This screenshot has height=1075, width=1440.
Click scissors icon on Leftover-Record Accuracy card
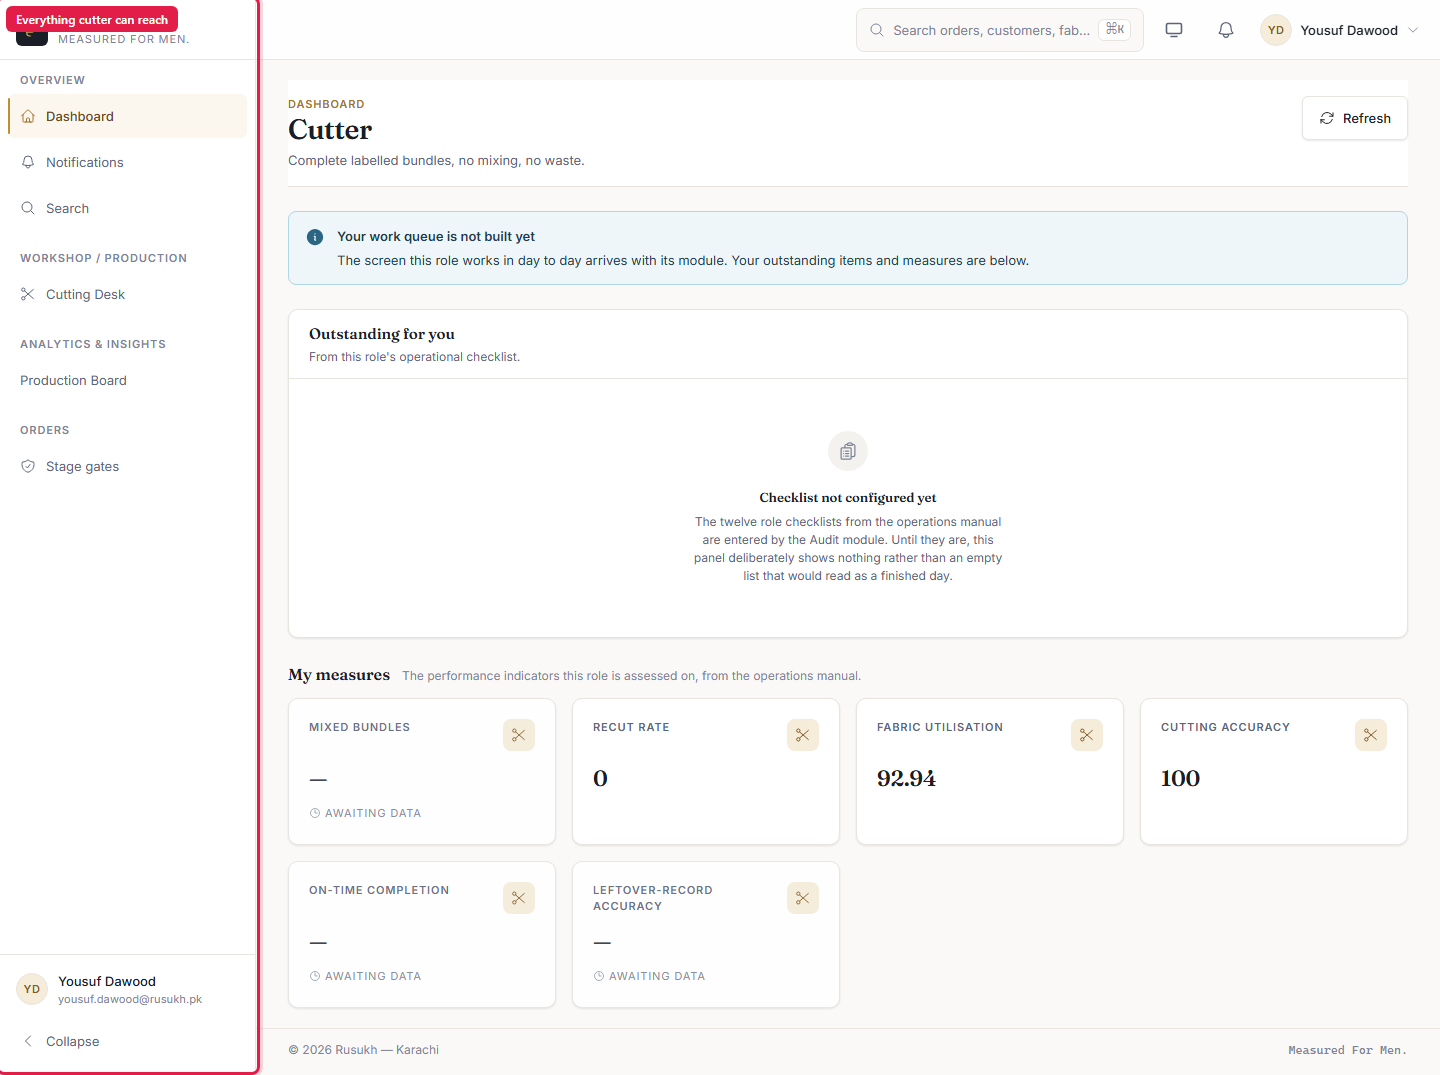click(803, 898)
